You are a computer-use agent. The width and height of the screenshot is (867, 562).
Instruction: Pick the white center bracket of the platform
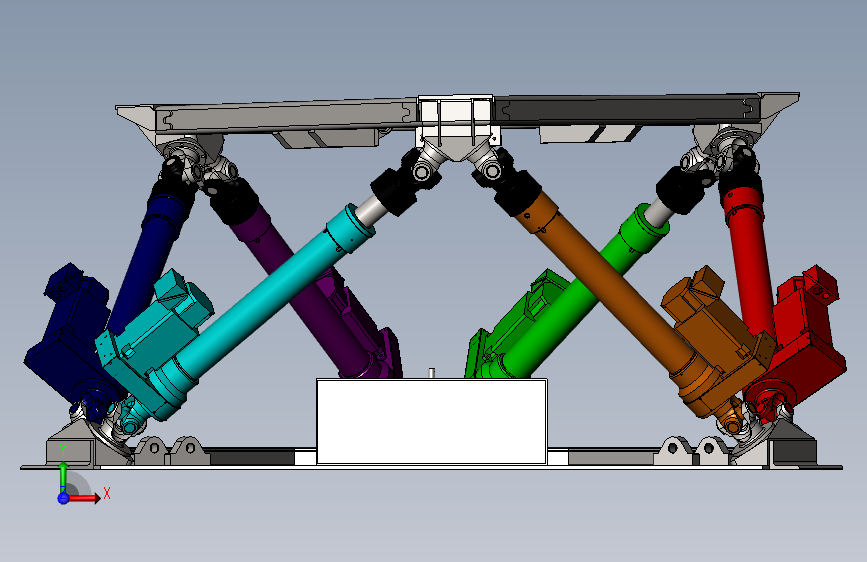point(456,119)
